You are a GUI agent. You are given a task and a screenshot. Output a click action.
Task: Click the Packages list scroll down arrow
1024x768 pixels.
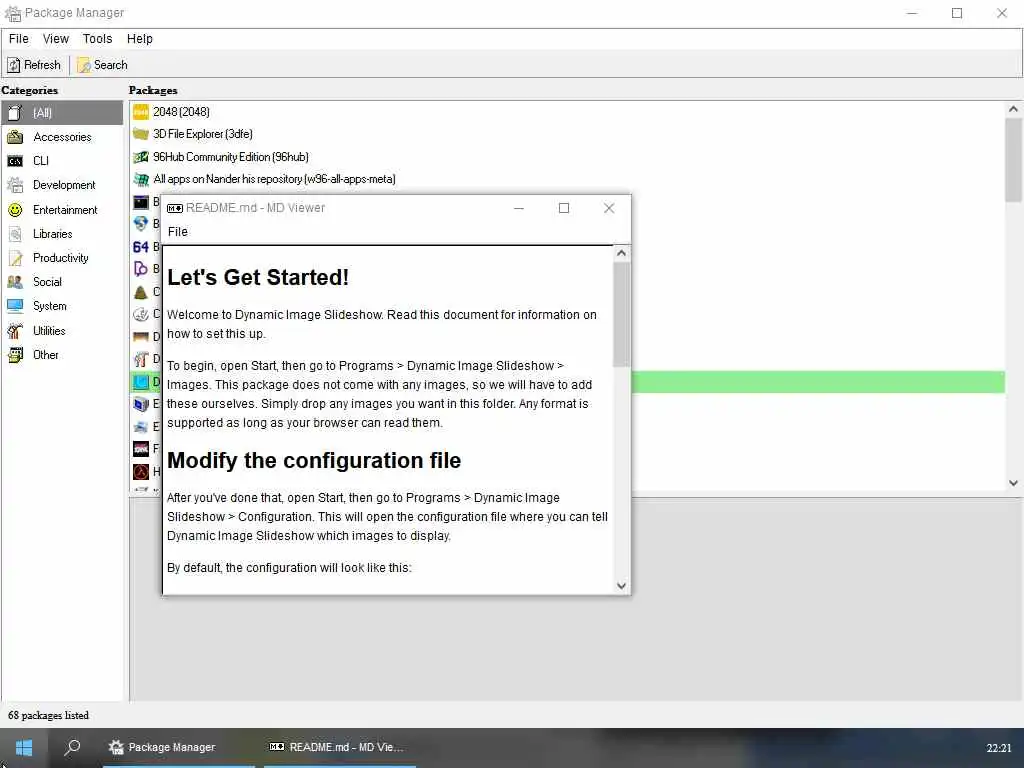1013,483
